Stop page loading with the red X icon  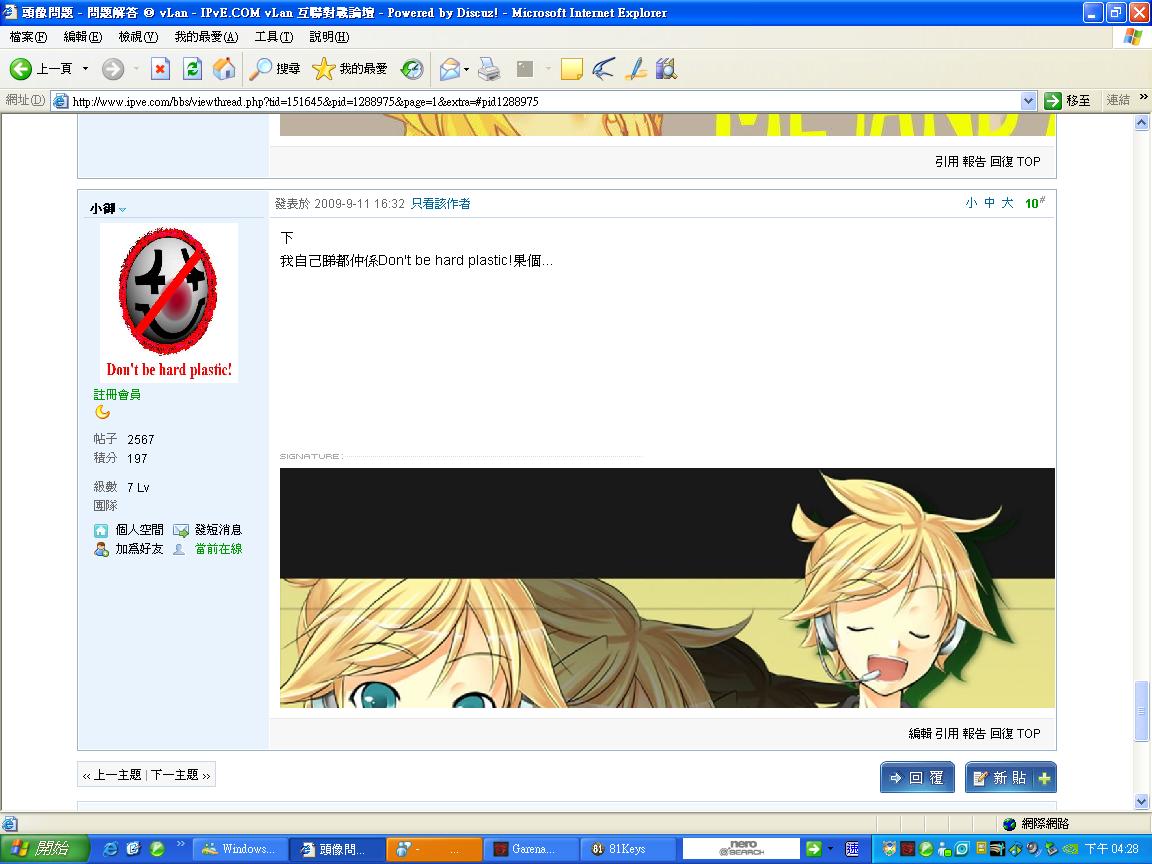click(x=160, y=69)
